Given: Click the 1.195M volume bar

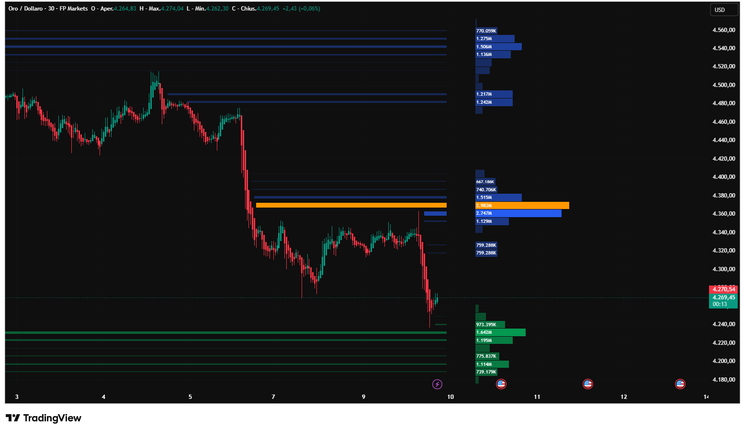Looking at the screenshot, I should (494, 340).
